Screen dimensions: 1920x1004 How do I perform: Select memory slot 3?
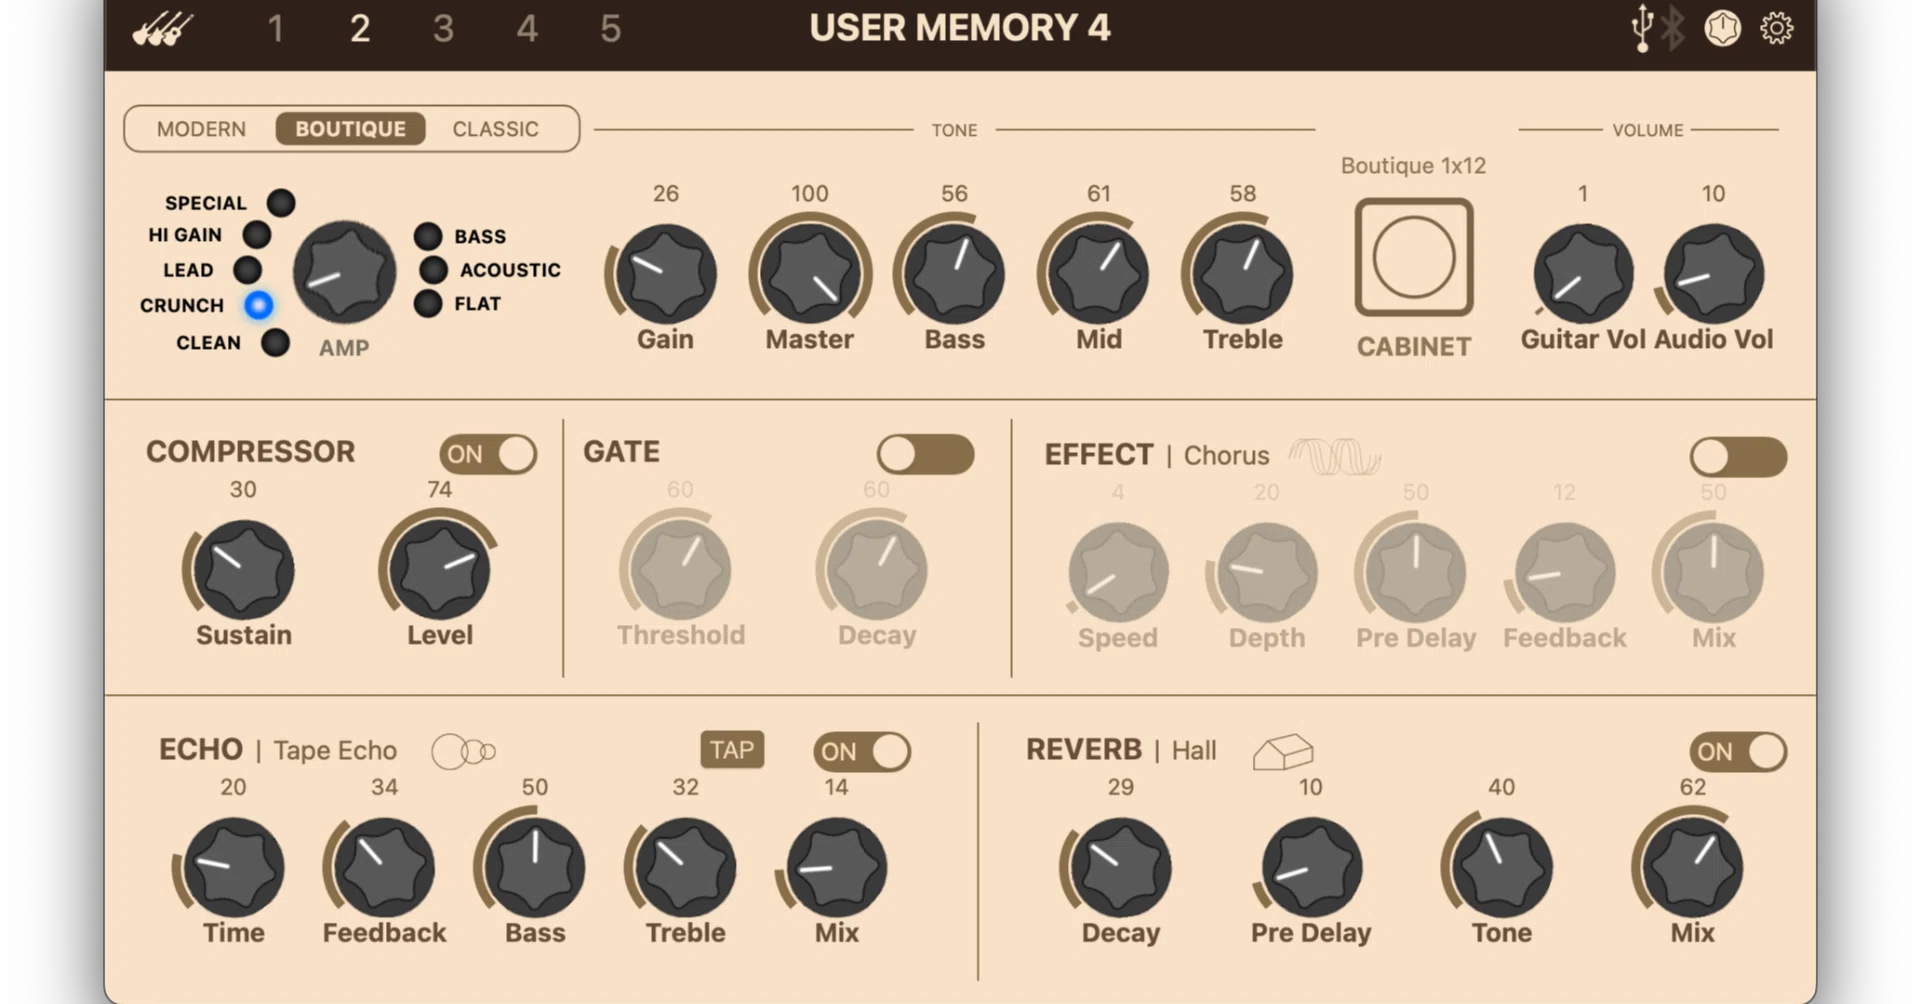coord(443,29)
